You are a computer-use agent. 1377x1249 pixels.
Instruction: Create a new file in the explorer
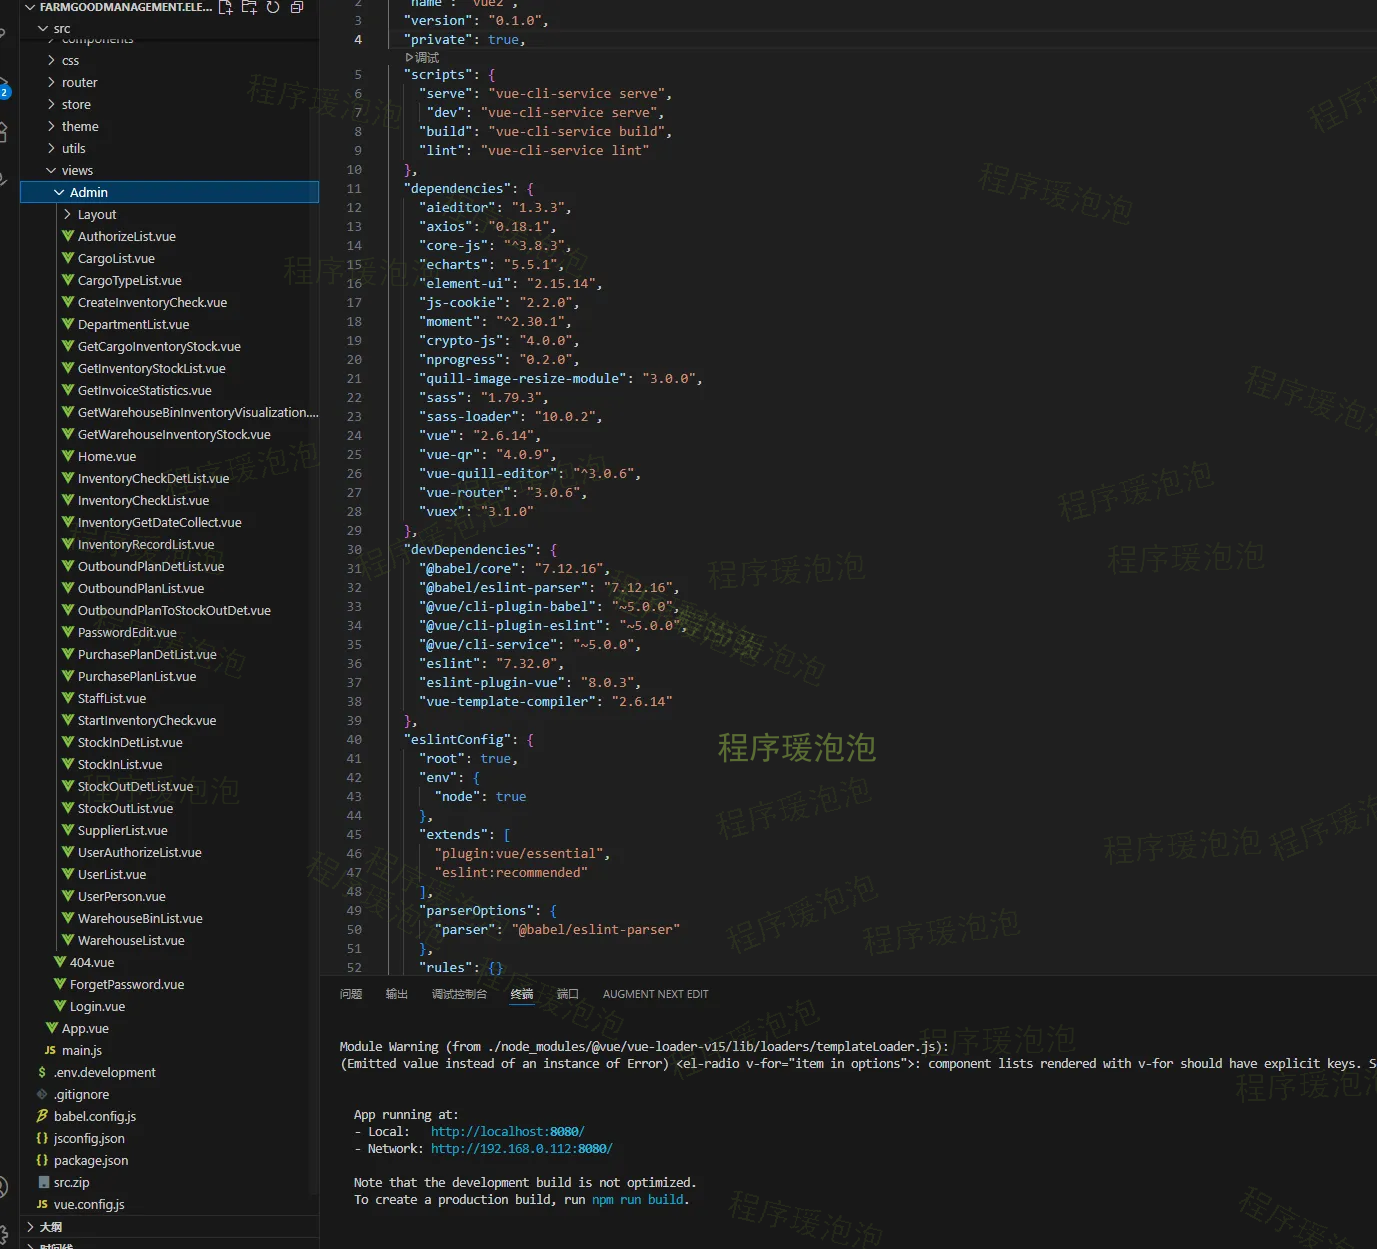pyautogui.click(x=225, y=7)
